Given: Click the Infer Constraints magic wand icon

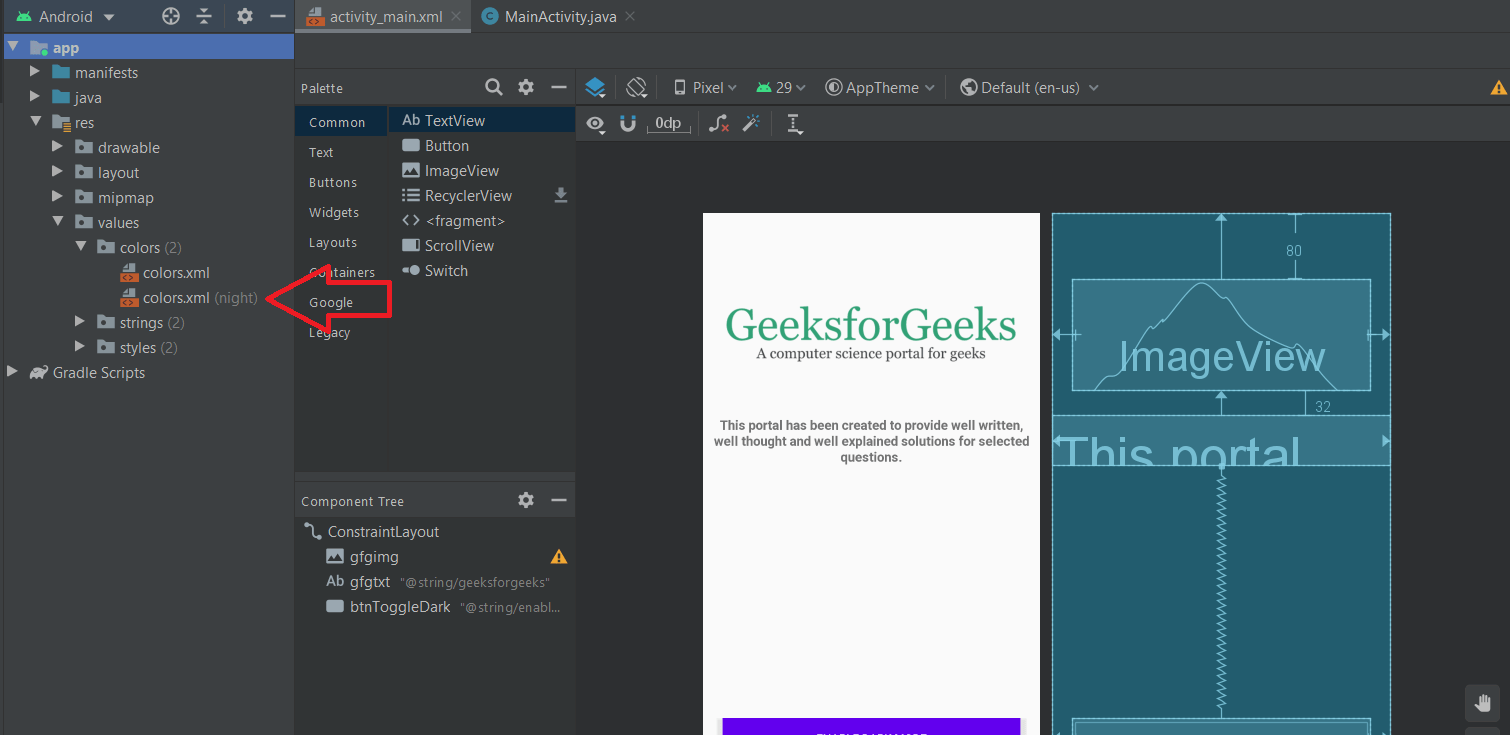Looking at the screenshot, I should [751, 124].
